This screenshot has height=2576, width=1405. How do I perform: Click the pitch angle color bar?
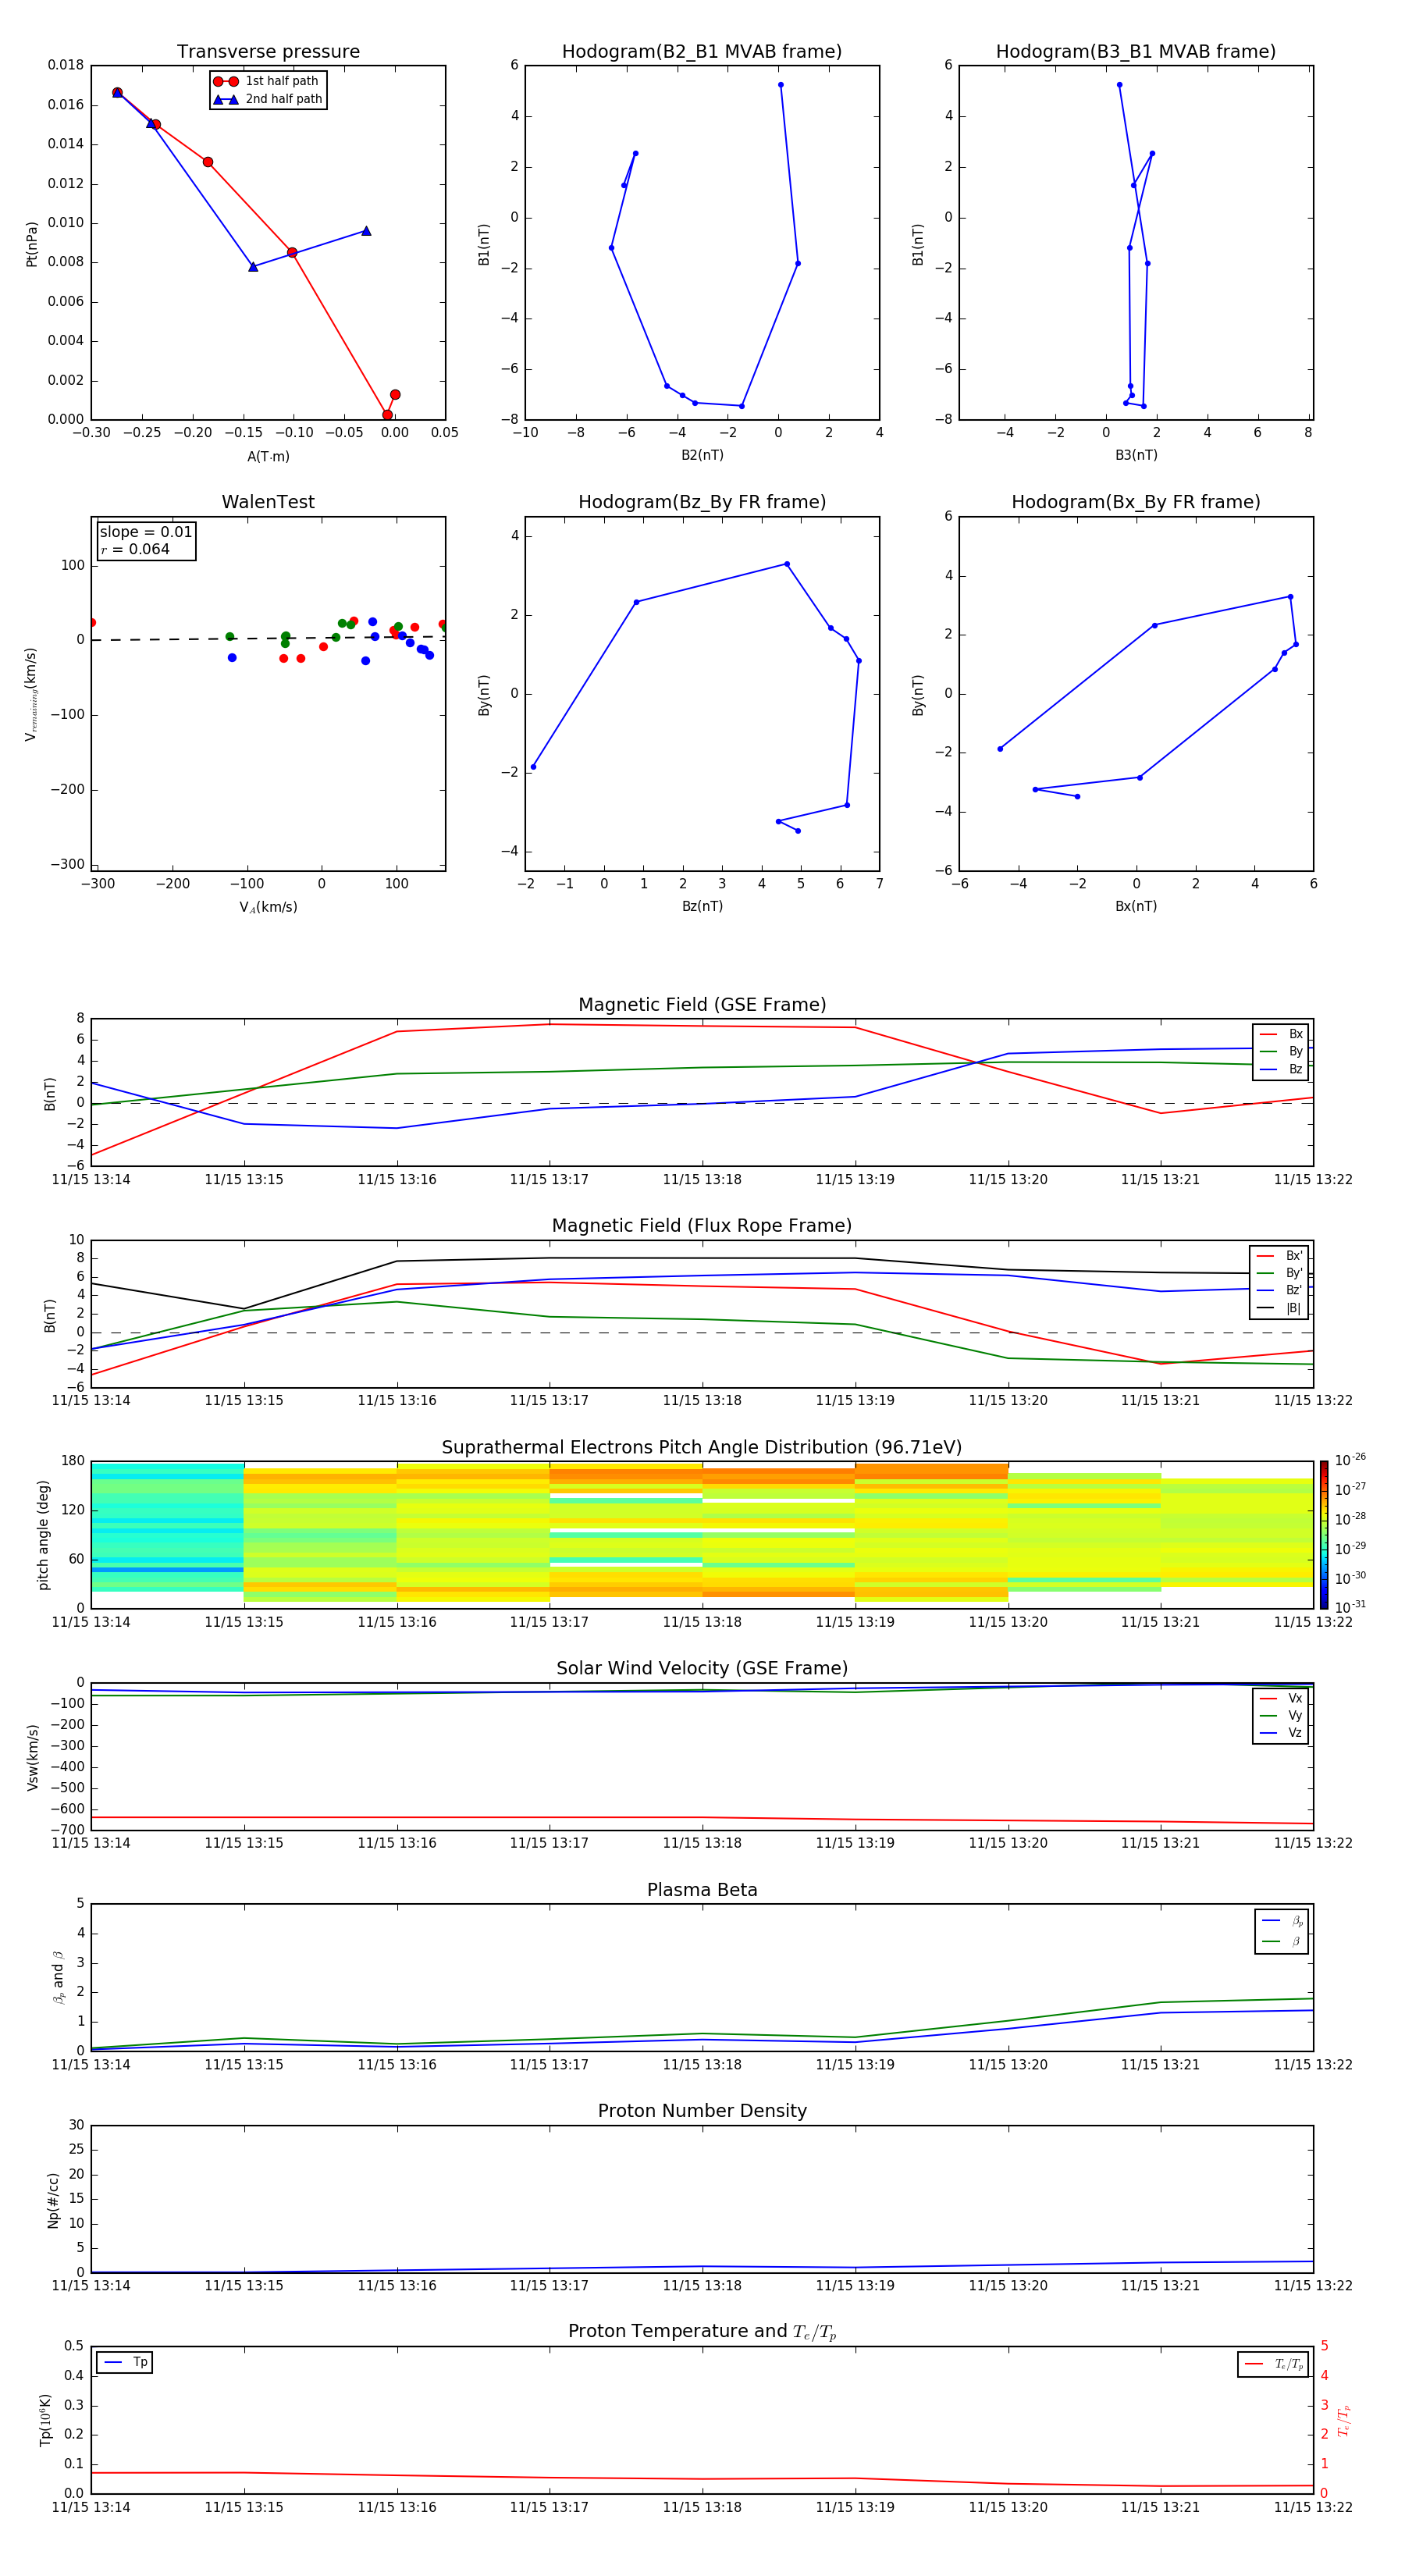pyautogui.click(x=1324, y=1534)
